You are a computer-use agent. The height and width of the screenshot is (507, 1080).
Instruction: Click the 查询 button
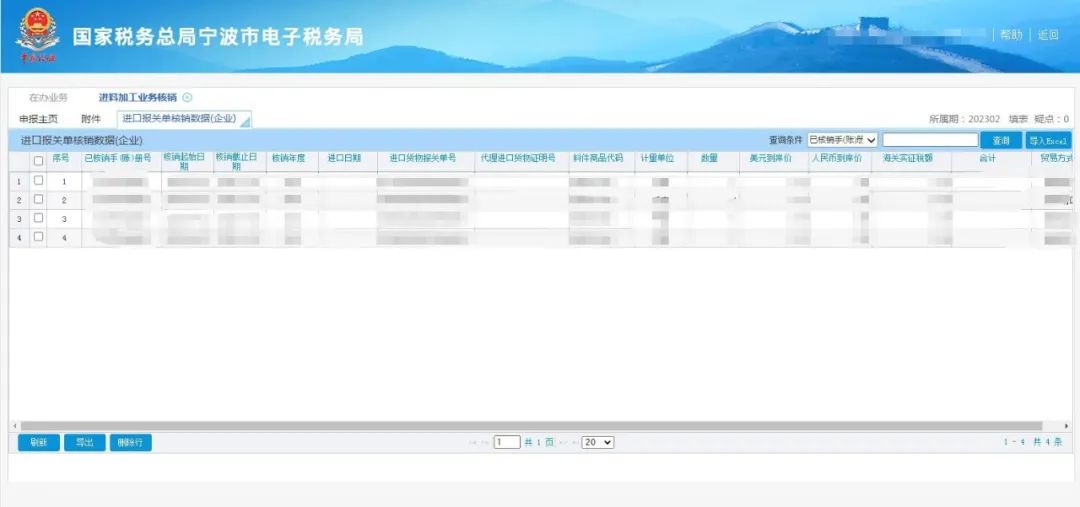click(1001, 140)
